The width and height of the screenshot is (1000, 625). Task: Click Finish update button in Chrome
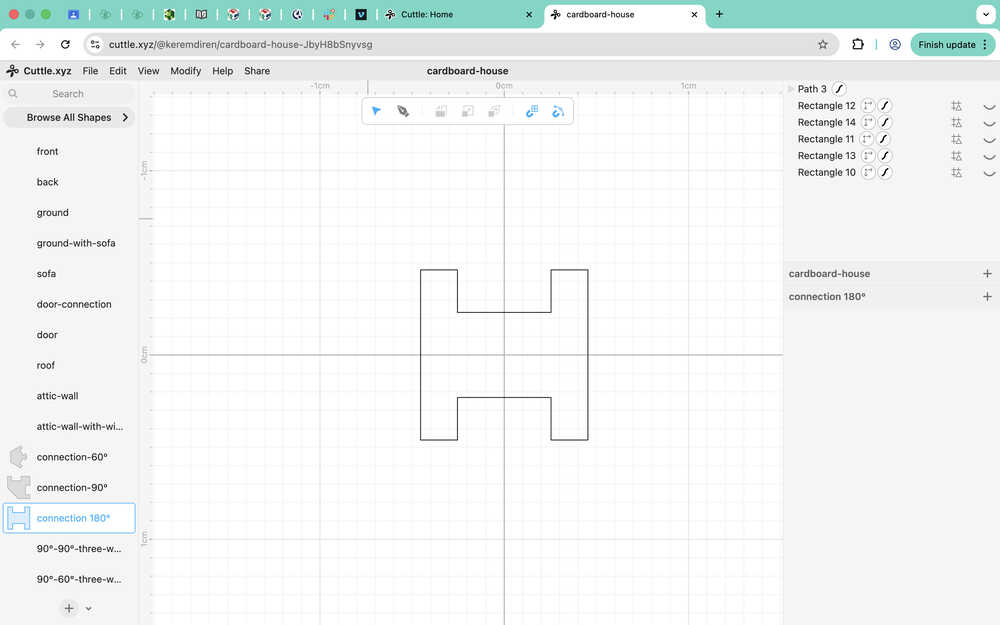click(x=952, y=45)
